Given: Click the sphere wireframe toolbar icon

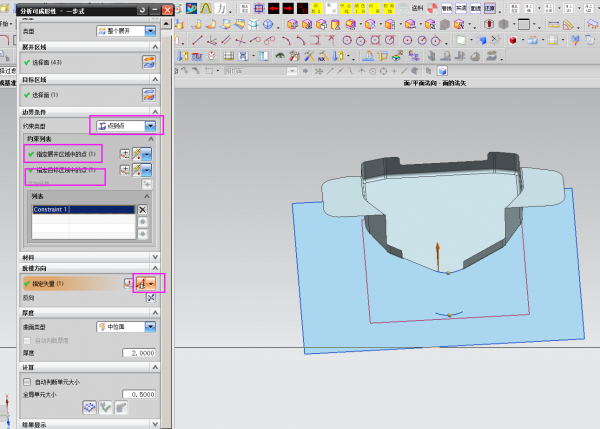Looking at the screenshot, I should pos(268,24).
